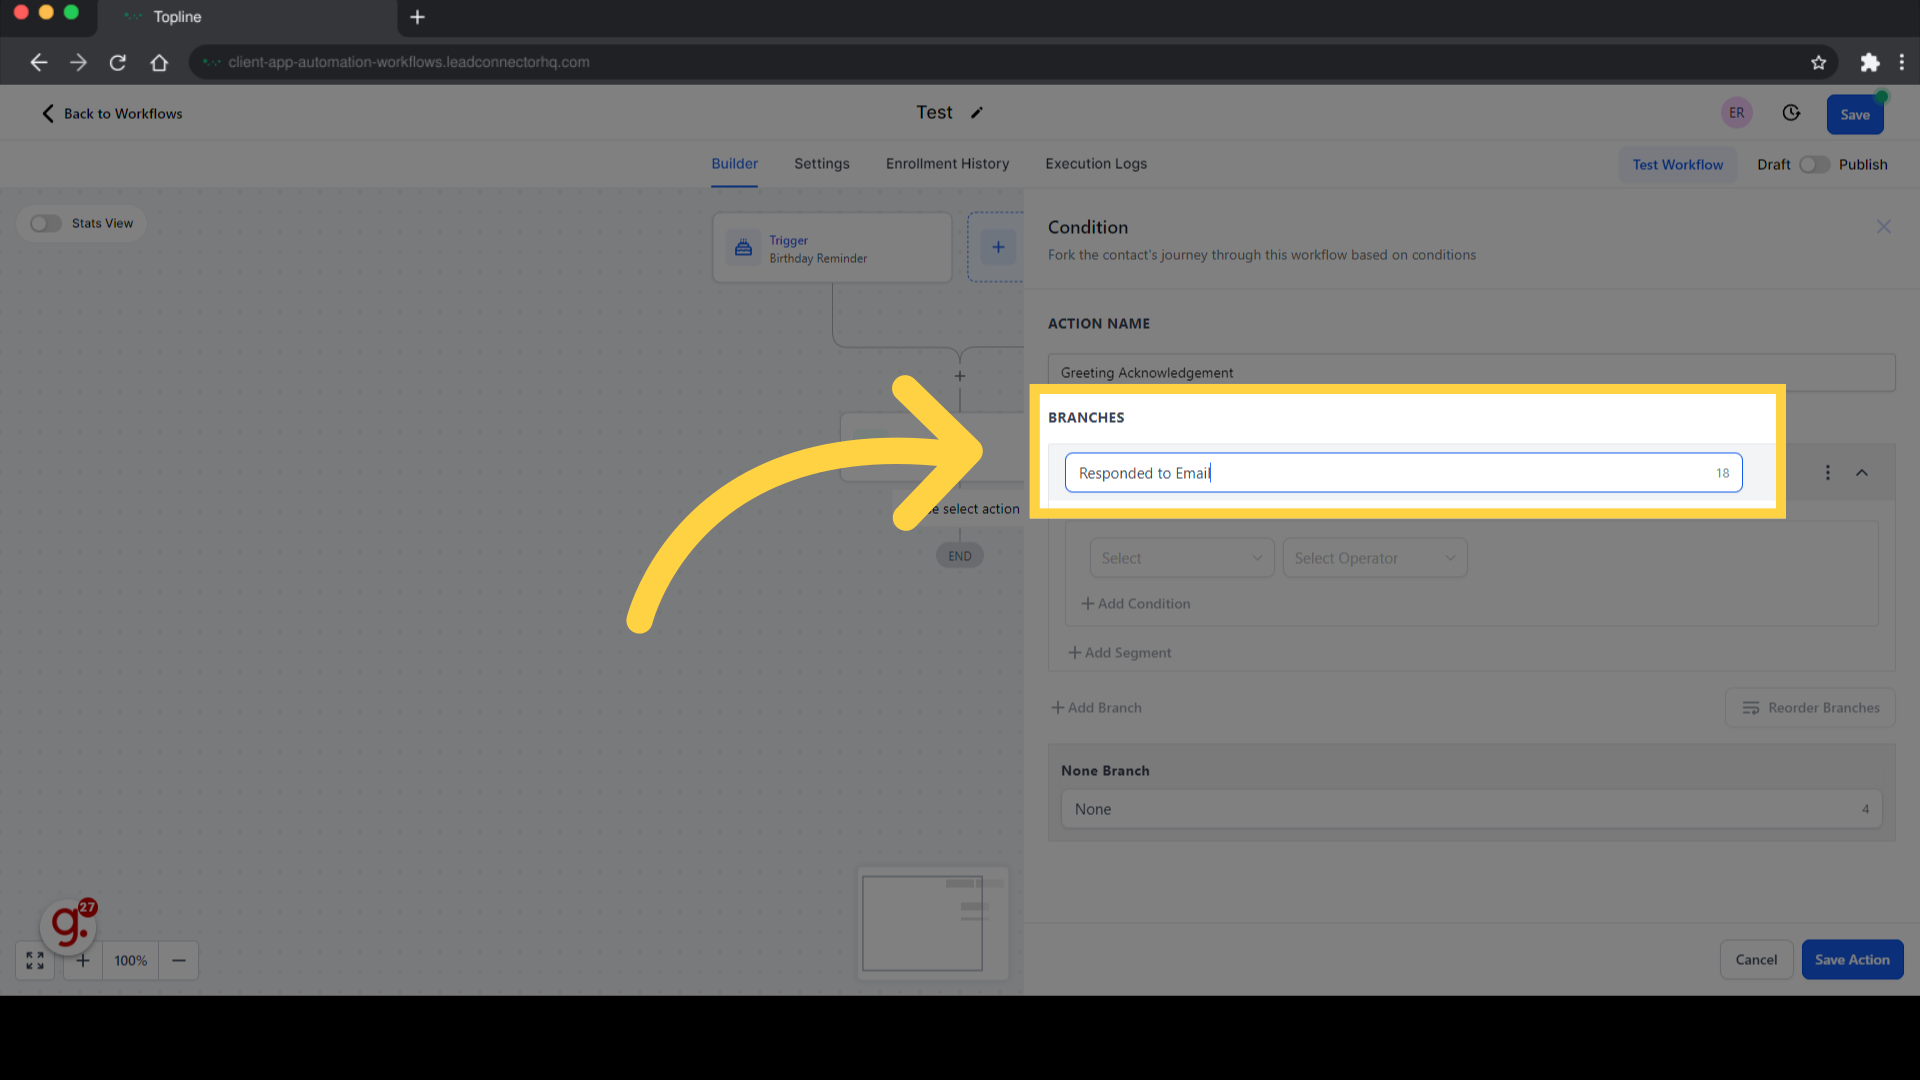Click Add Condition
The height and width of the screenshot is (1080, 1920).
pyautogui.click(x=1135, y=604)
